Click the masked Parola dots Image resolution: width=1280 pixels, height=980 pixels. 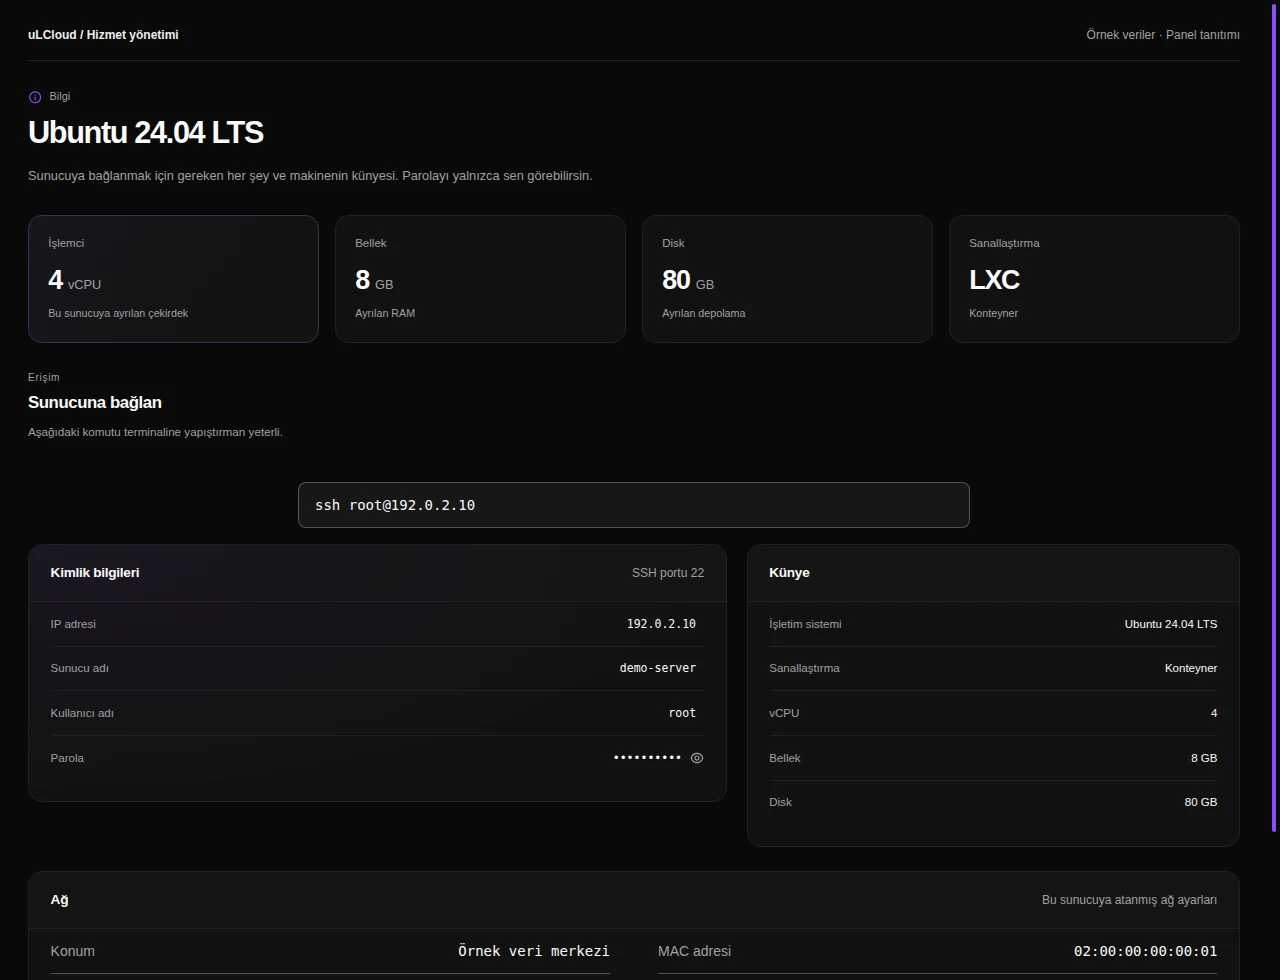[648, 758]
